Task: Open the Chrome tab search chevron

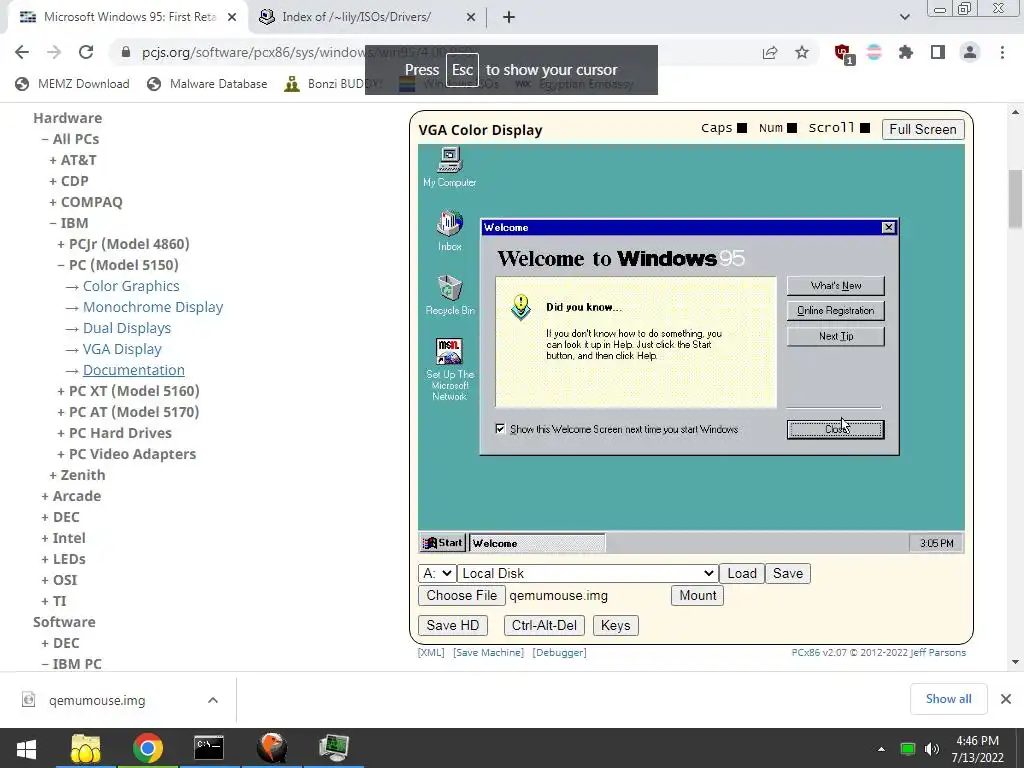Action: point(904,17)
